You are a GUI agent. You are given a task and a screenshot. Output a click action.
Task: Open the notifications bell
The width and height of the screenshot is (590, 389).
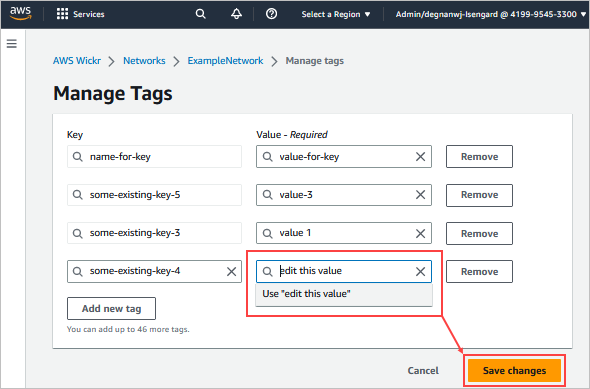click(x=236, y=14)
